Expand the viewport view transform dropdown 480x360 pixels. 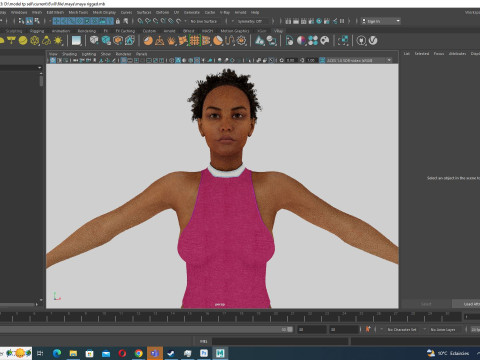coord(389,60)
